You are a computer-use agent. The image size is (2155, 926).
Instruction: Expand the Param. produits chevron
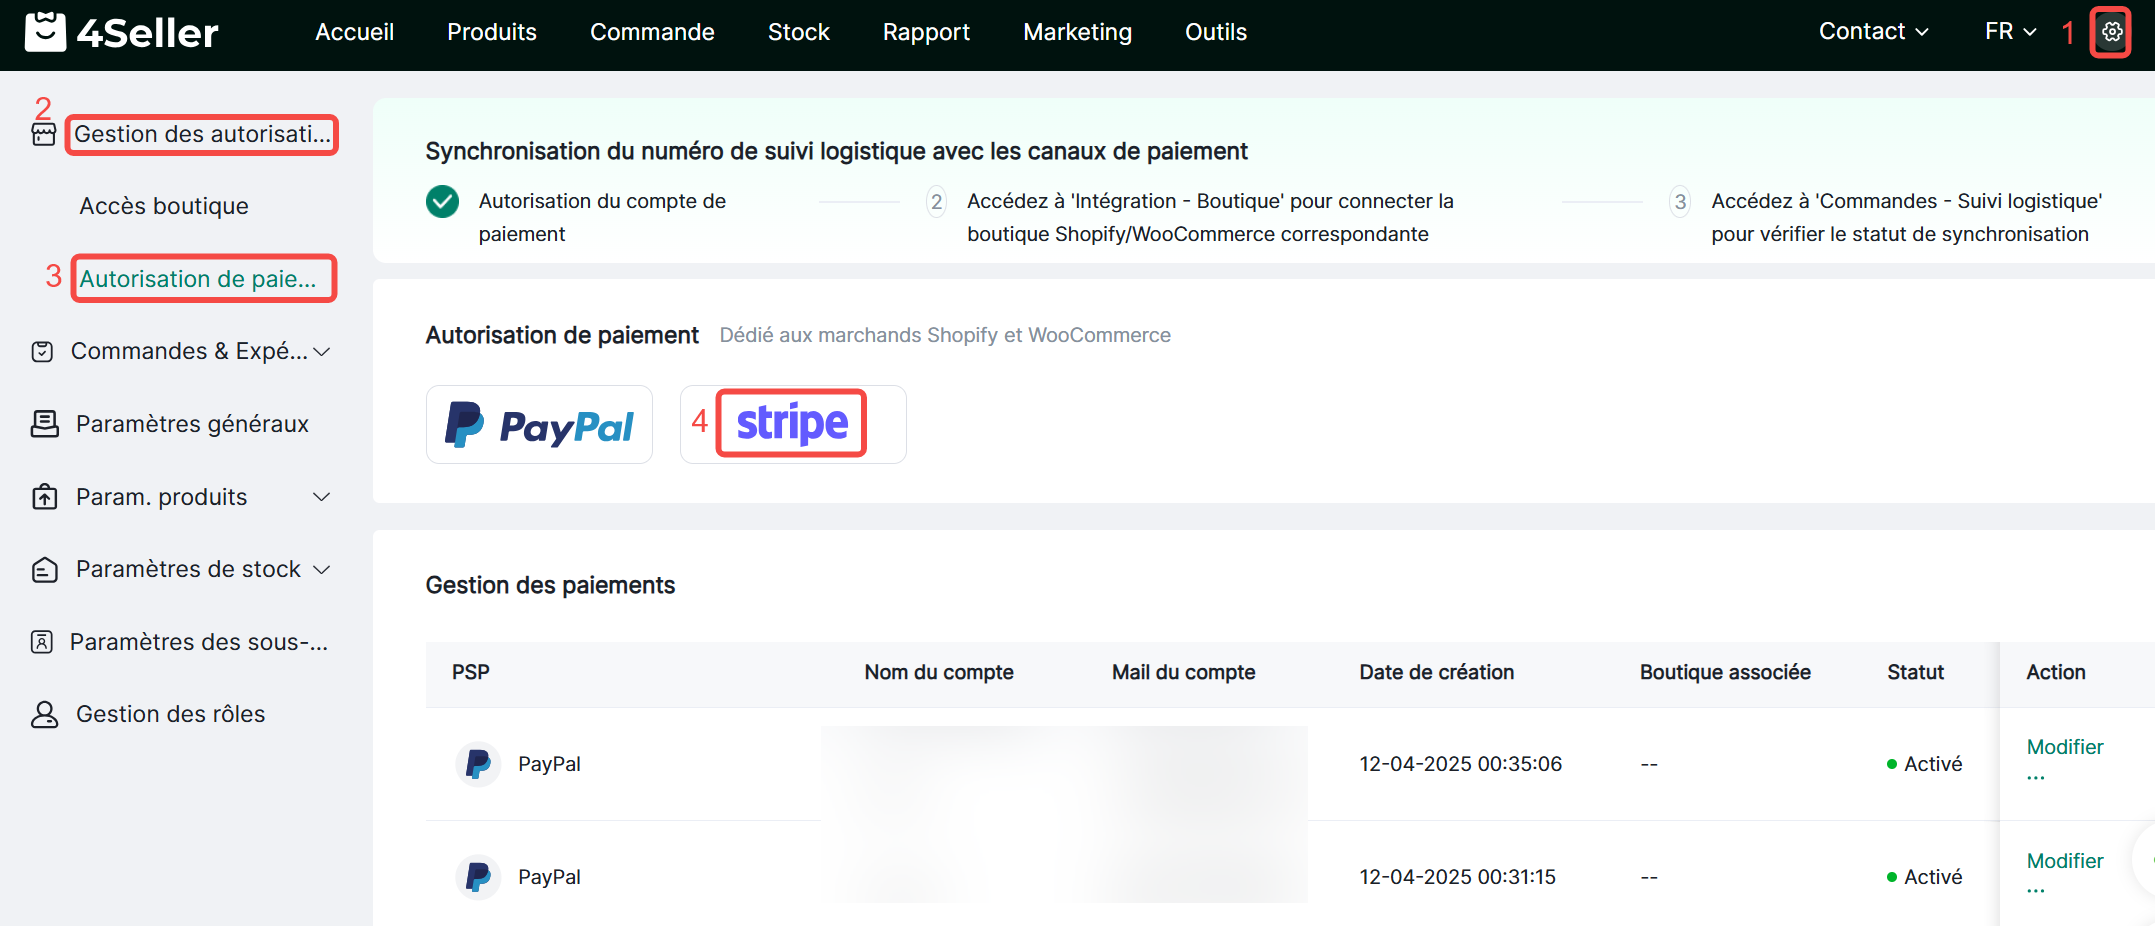click(x=322, y=497)
